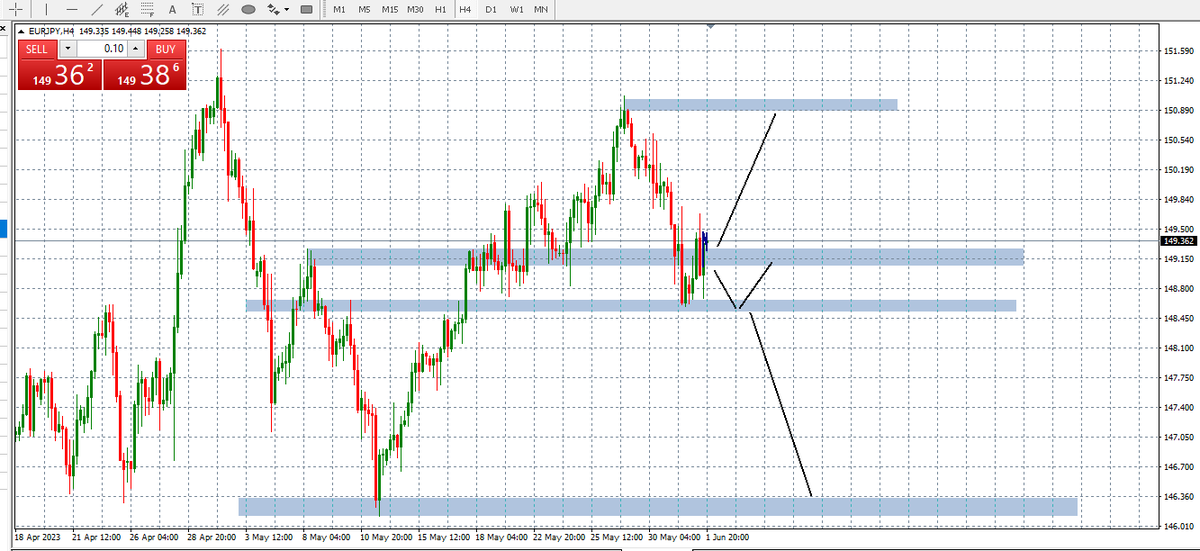Image resolution: width=1200 pixels, height=551 pixels.
Task: Select the Vertical Line drawing tool
Action: click(x=46, y=9)
